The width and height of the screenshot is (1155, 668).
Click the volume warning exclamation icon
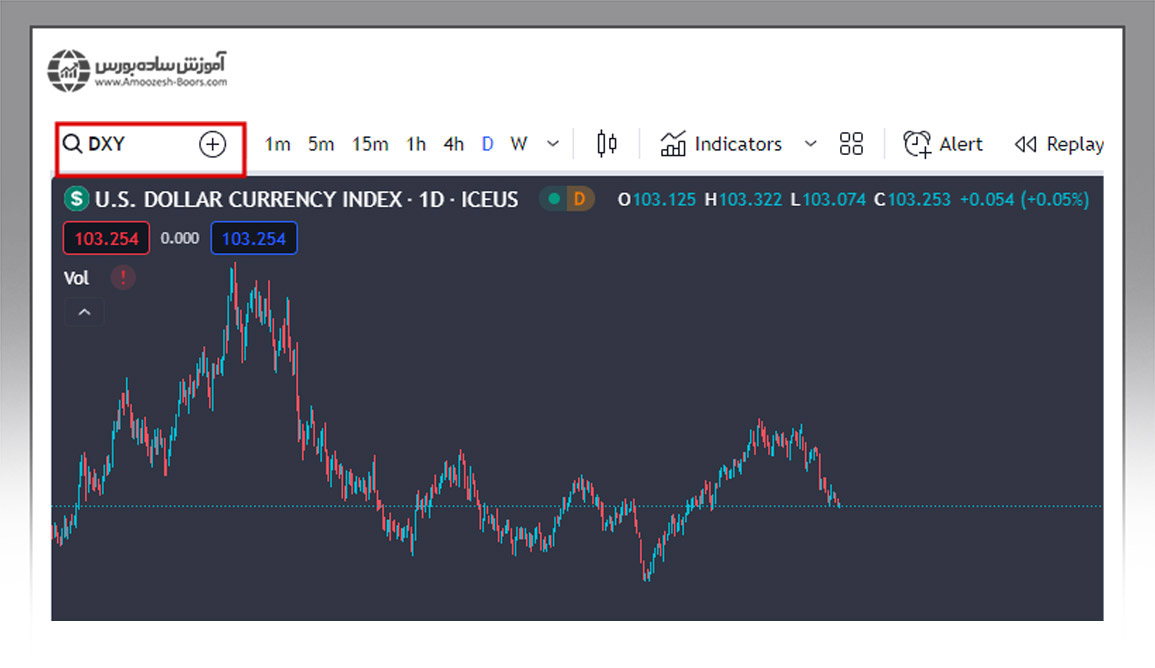(x=123, y=278)
